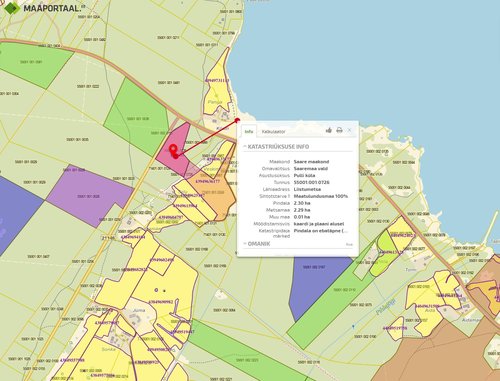
Task: Click the printer icon in info popup
Action: click(x=339, y=130)
